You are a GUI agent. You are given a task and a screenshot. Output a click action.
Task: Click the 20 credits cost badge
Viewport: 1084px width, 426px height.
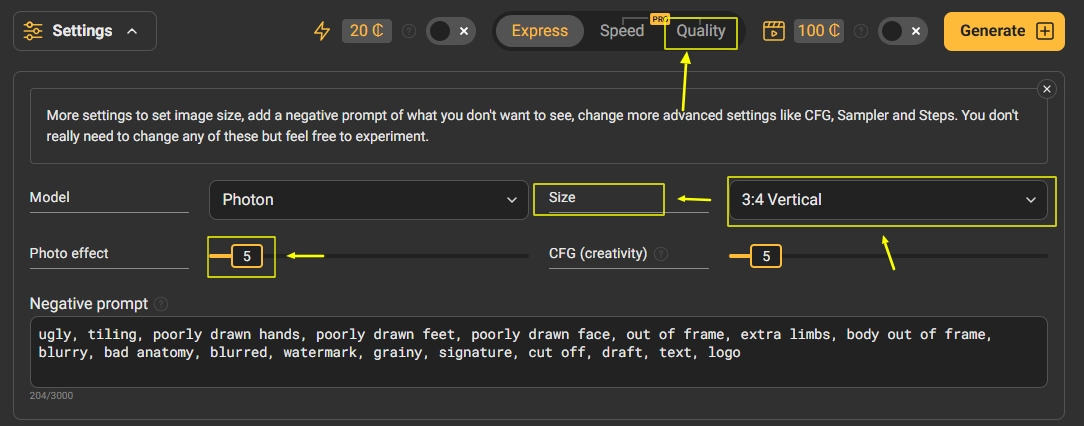pyautogui.click(x=367, y=31)
